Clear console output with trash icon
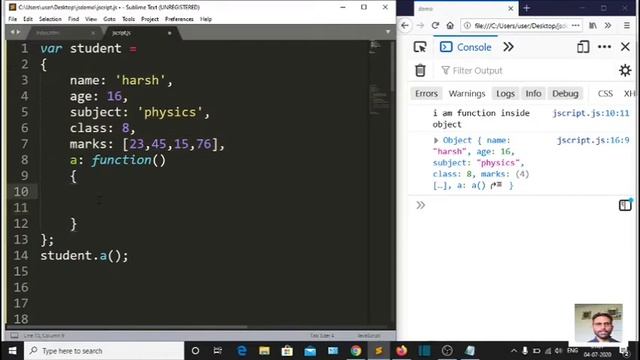Image resolution: width=640 pixels, height=360 pixels. pos(420,71)
